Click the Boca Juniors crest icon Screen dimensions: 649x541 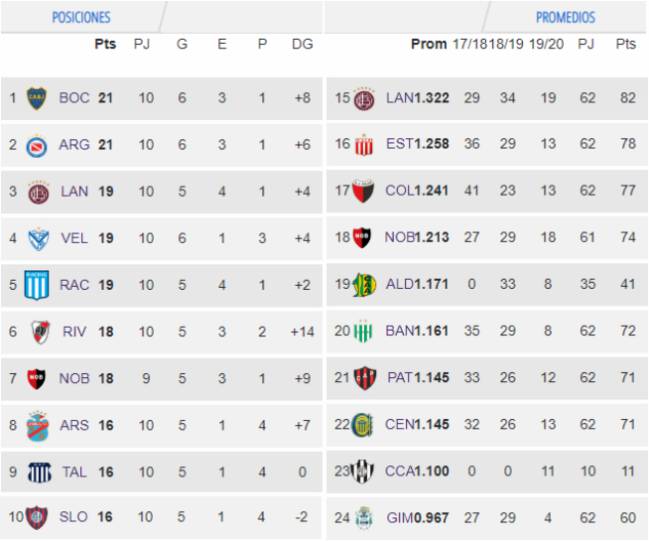click(x=37, y=99)
